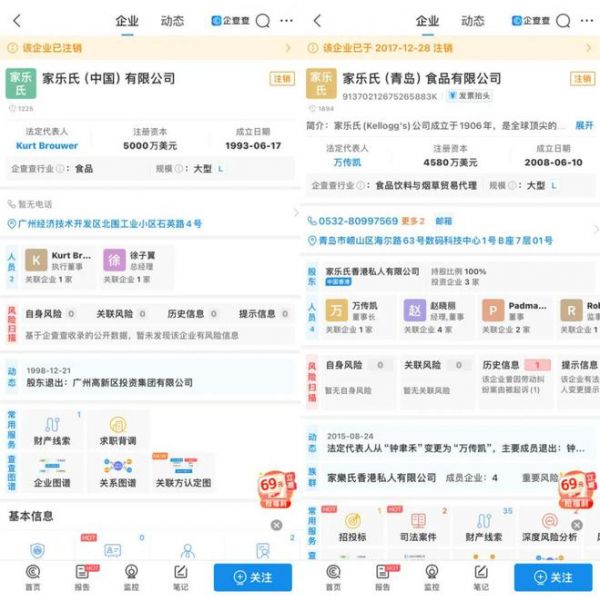Expand contact section arrow on left page

[295, 213]
